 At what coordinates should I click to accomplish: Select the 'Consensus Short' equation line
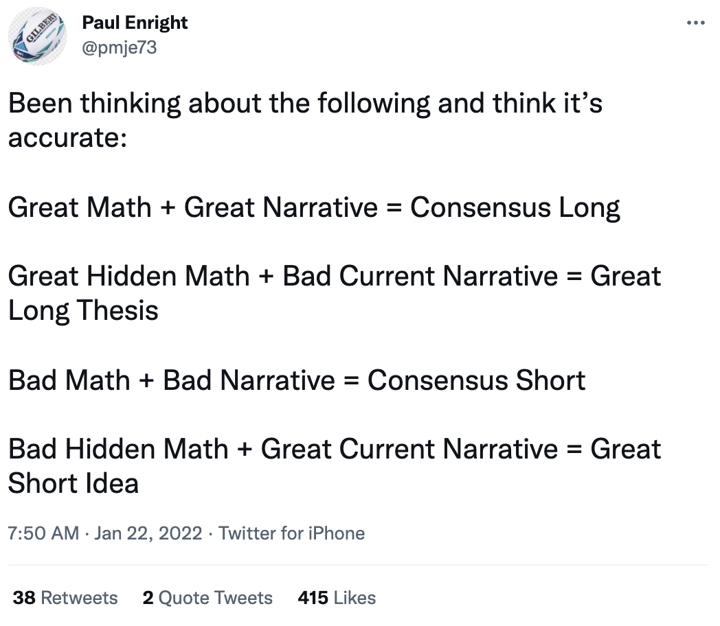pos(297,380)
